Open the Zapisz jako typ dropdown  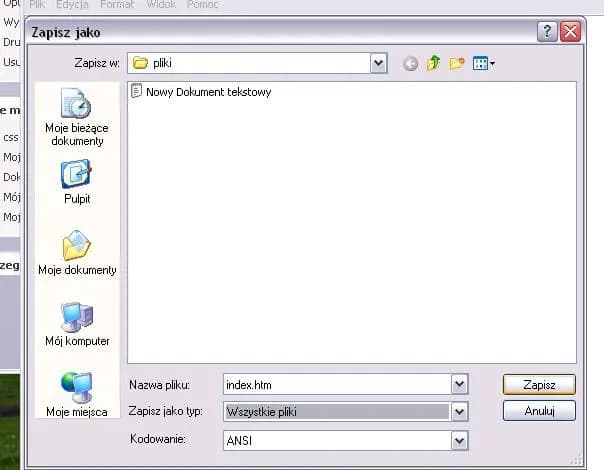click(x=459, y=411)
